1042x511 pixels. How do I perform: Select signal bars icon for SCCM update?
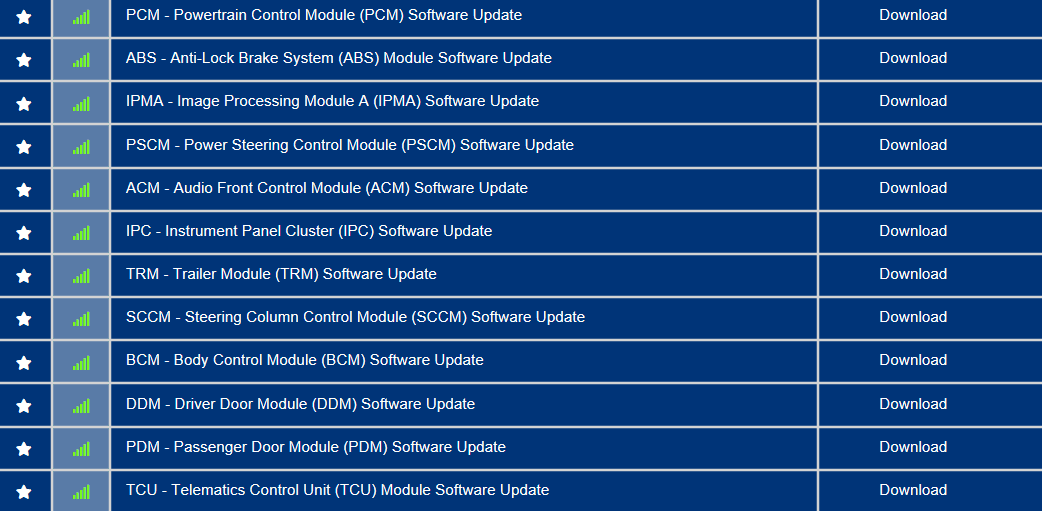tap(81, 319)
